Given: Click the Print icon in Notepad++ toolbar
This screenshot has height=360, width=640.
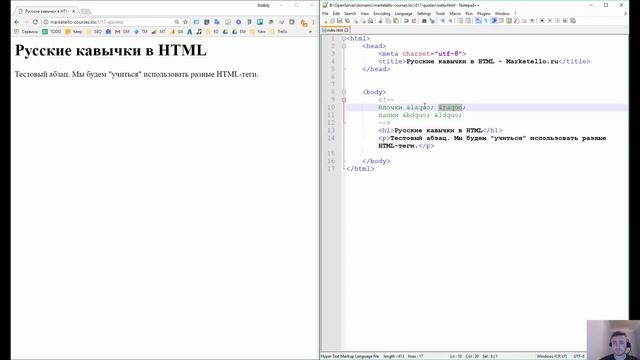Looking at the screenshot, I should click(x=371, y=21).
